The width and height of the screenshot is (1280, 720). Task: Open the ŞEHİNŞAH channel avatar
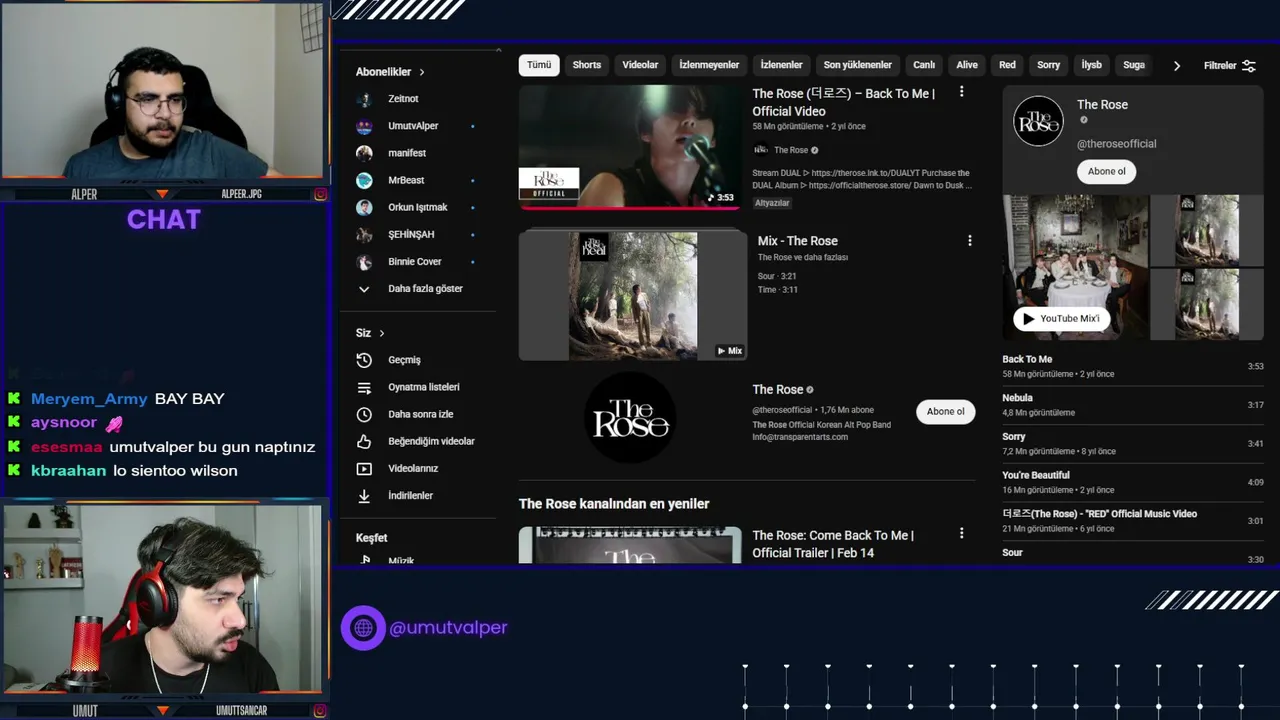click(x=365, y=234)
